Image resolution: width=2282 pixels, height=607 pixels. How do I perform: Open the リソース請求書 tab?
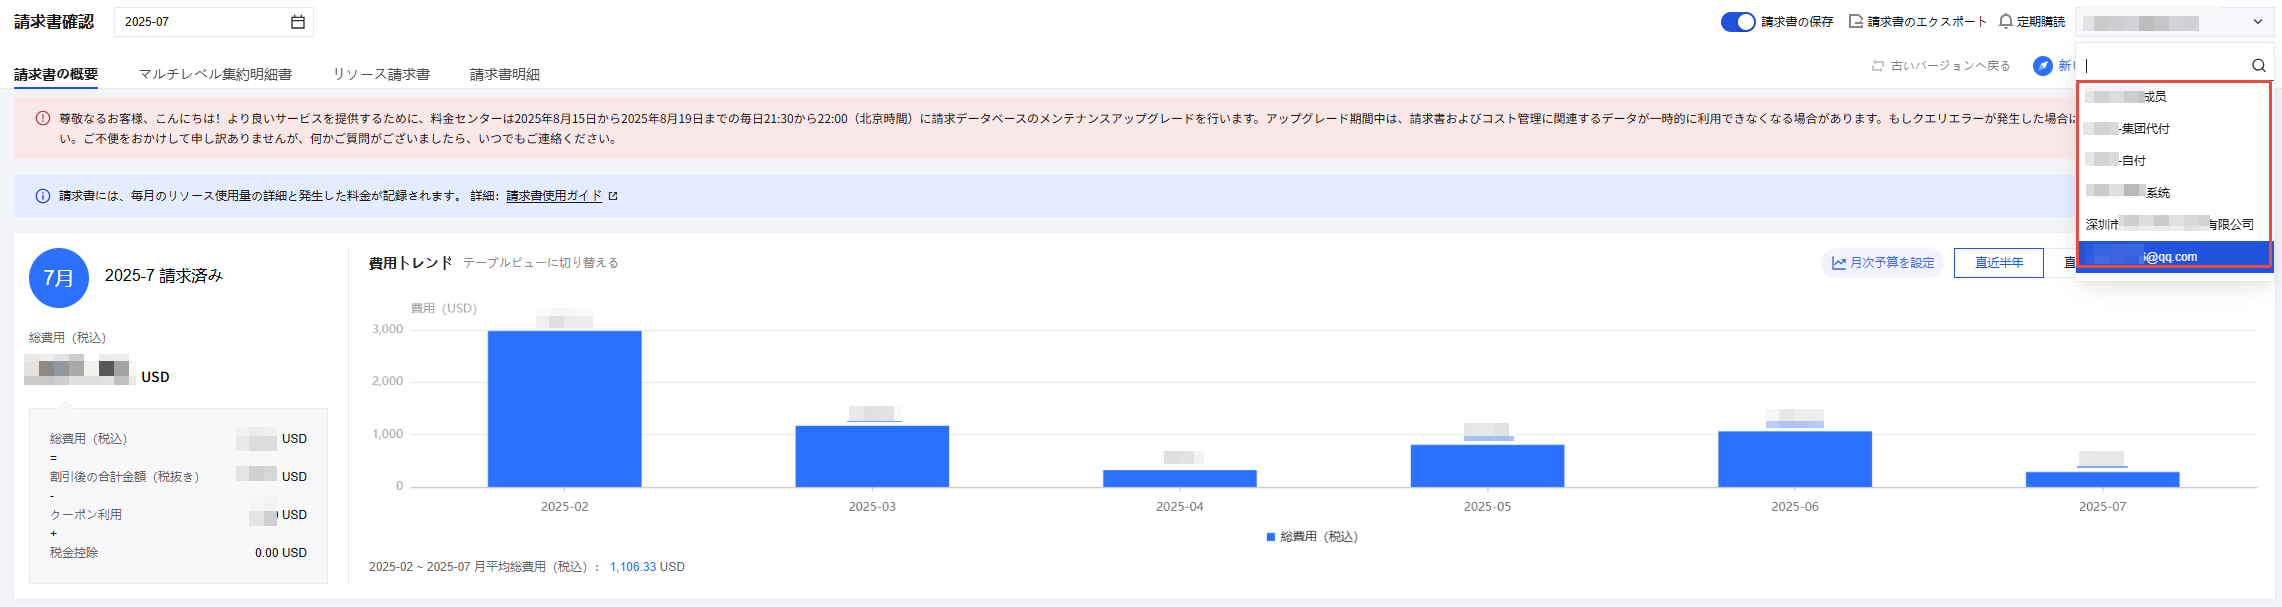click(381, 74)
